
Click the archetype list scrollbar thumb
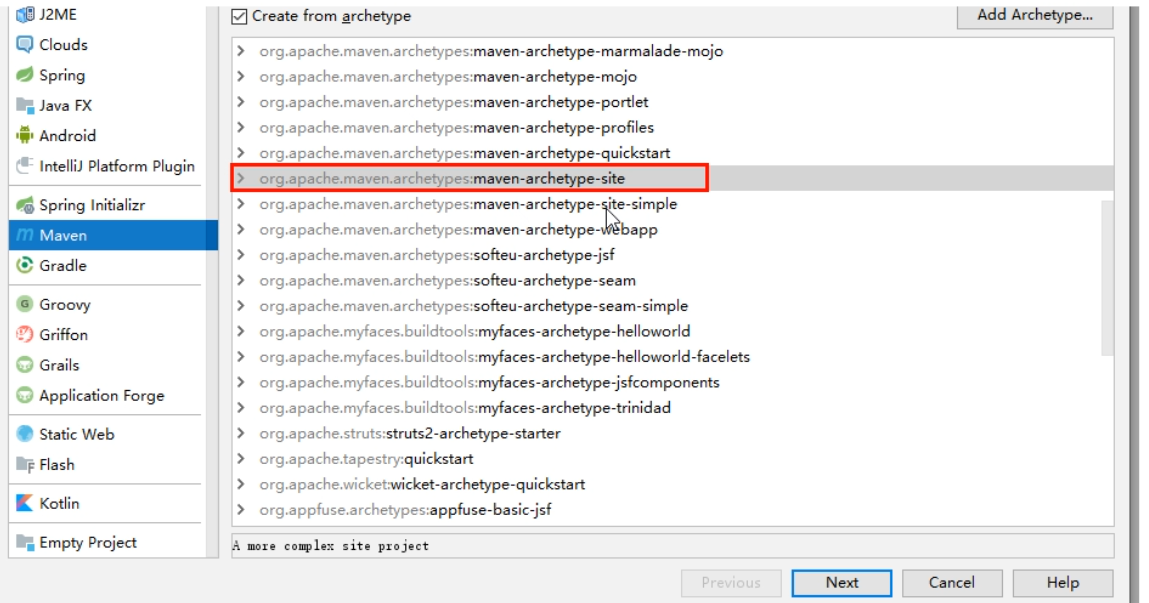(1107, 278)
